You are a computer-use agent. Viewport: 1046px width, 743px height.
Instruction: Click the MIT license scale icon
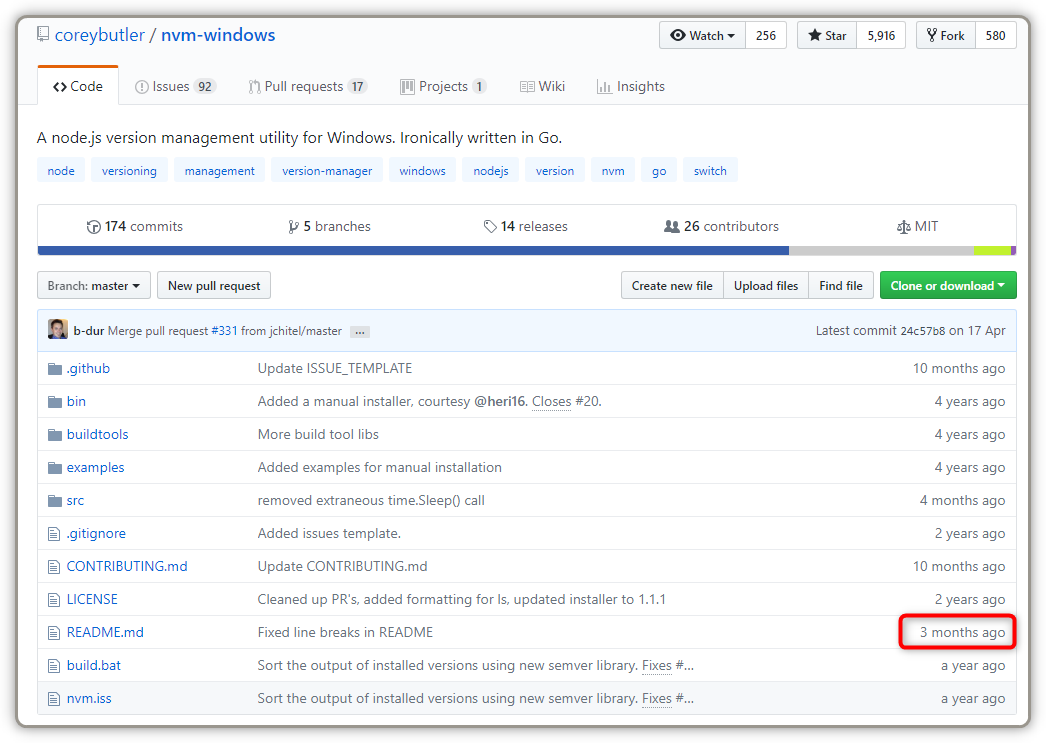(903, 227)
